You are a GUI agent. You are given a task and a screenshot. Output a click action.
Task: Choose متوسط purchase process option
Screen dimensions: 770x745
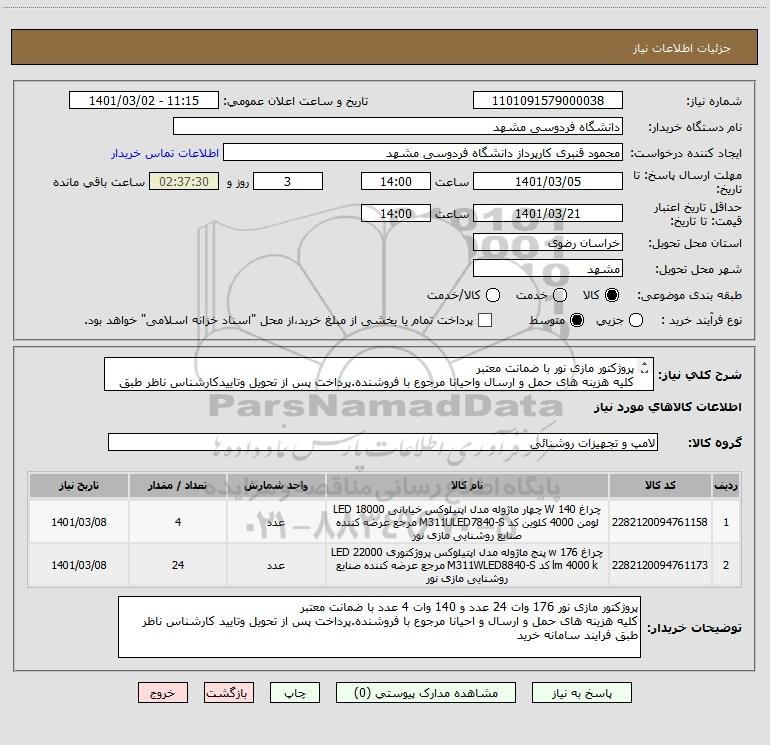[577, 320]
